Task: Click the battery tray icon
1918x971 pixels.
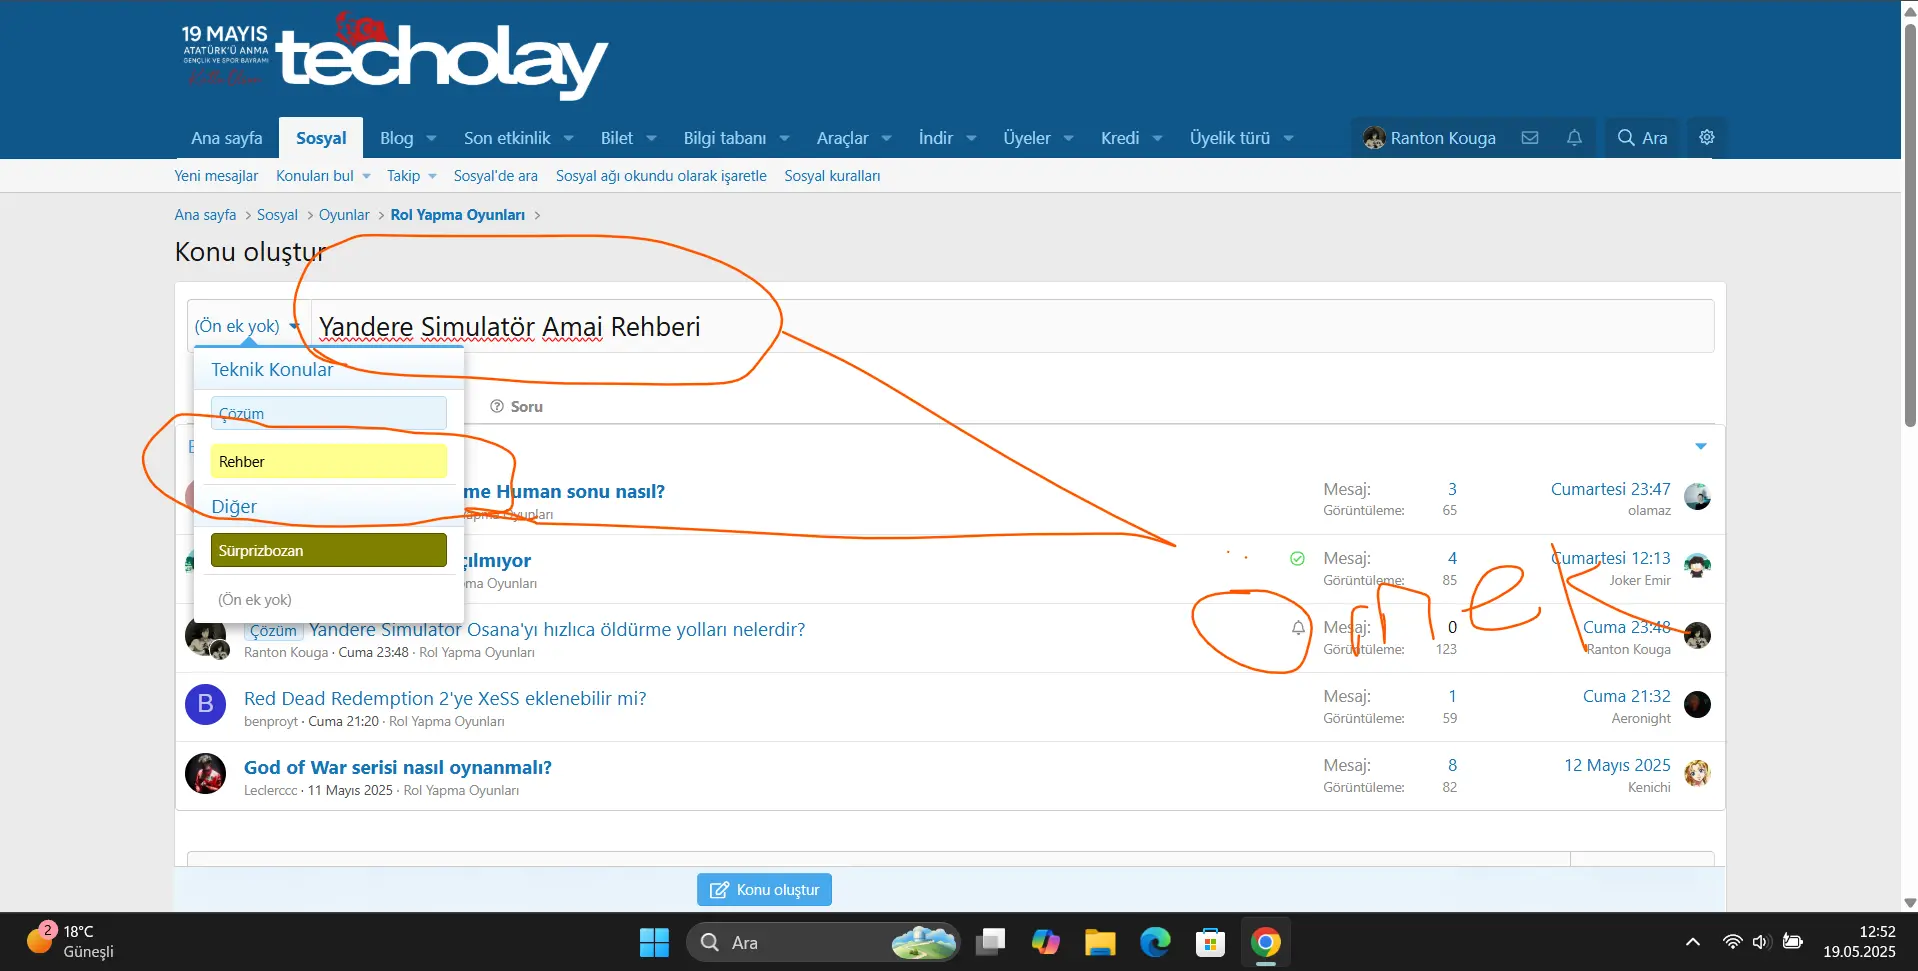Action: click(x=1793, y=942)
